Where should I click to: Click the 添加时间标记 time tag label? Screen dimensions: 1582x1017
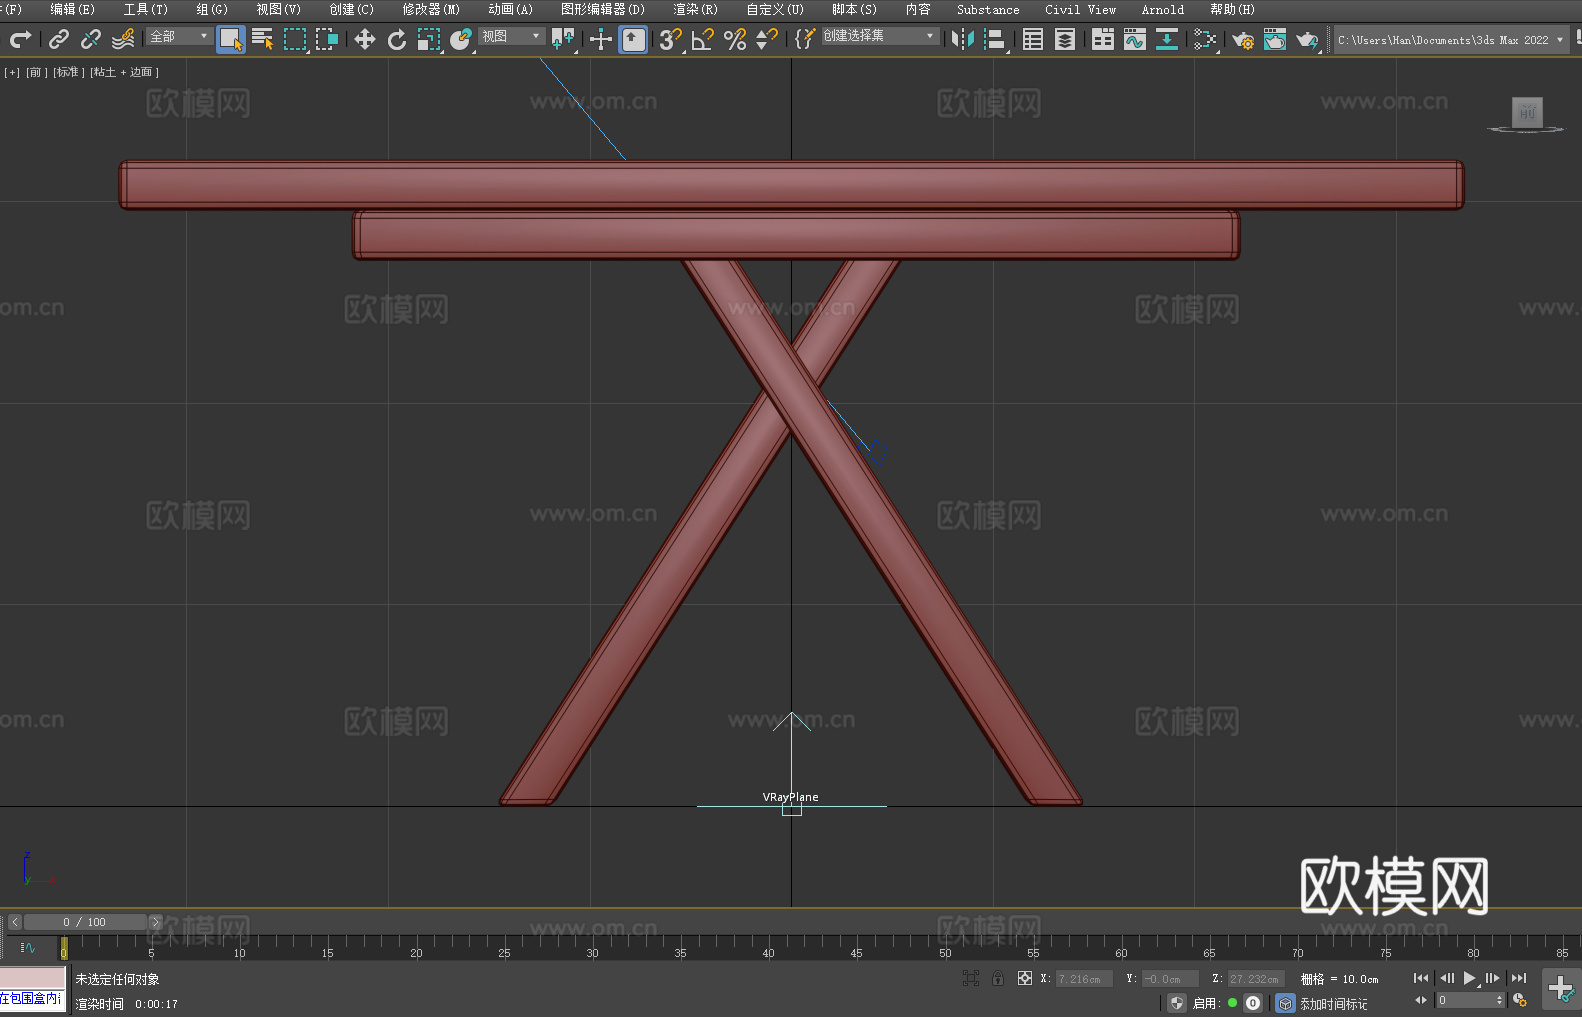point(1334,1003)
